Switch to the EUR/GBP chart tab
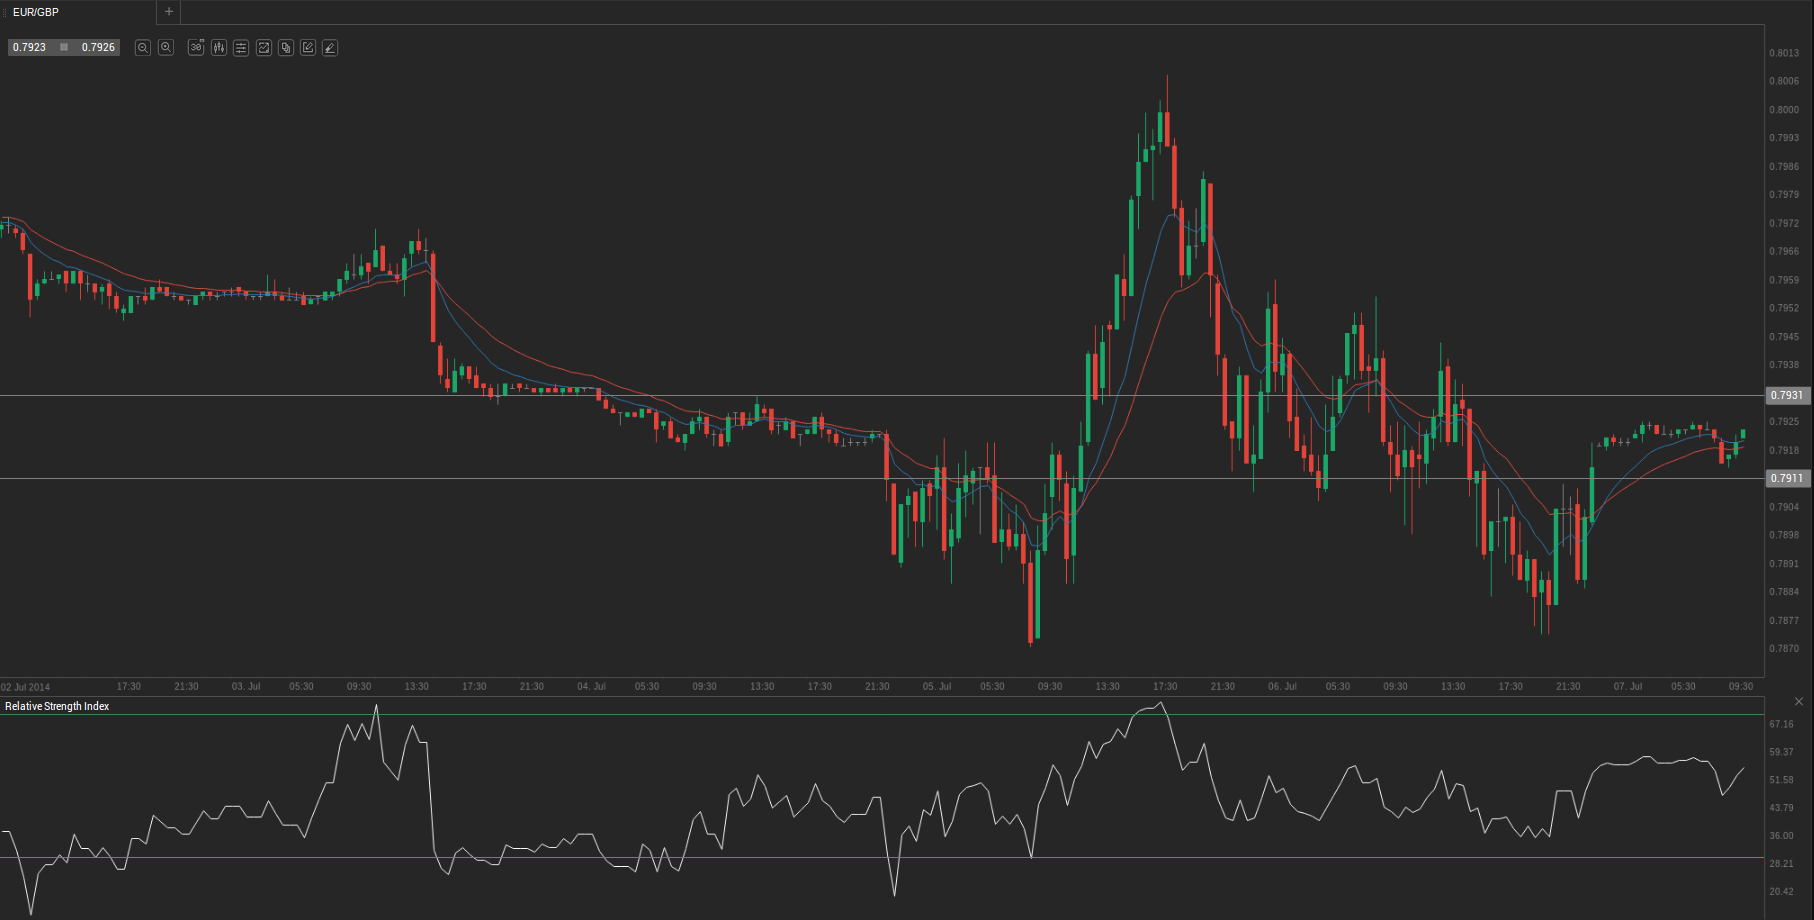 (x=36, y=12)
